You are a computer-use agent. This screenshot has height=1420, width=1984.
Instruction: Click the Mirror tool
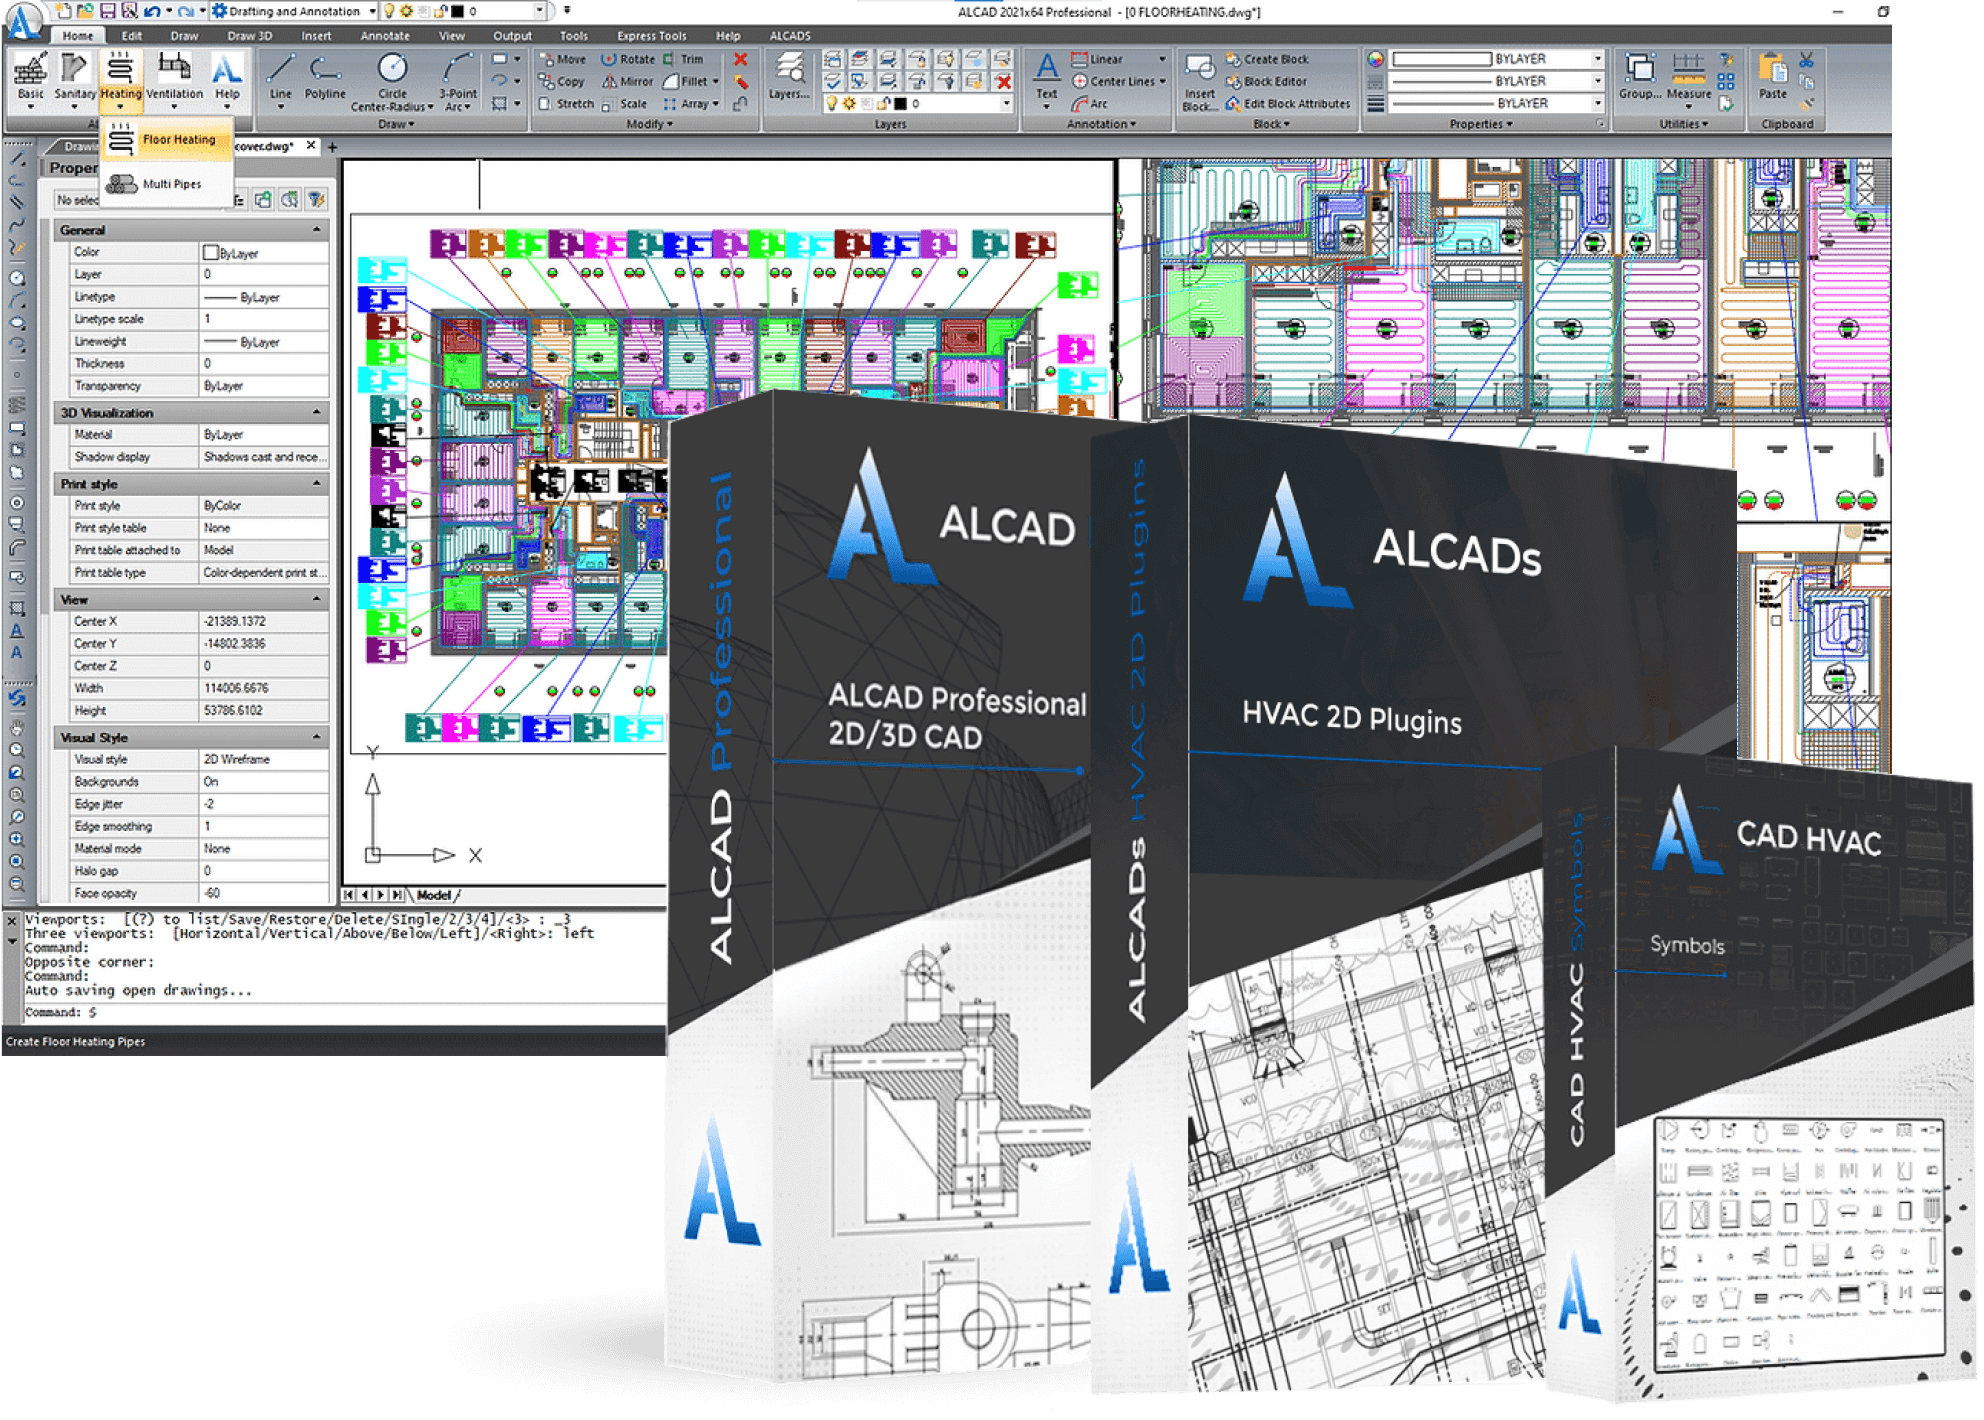point(627,81)
